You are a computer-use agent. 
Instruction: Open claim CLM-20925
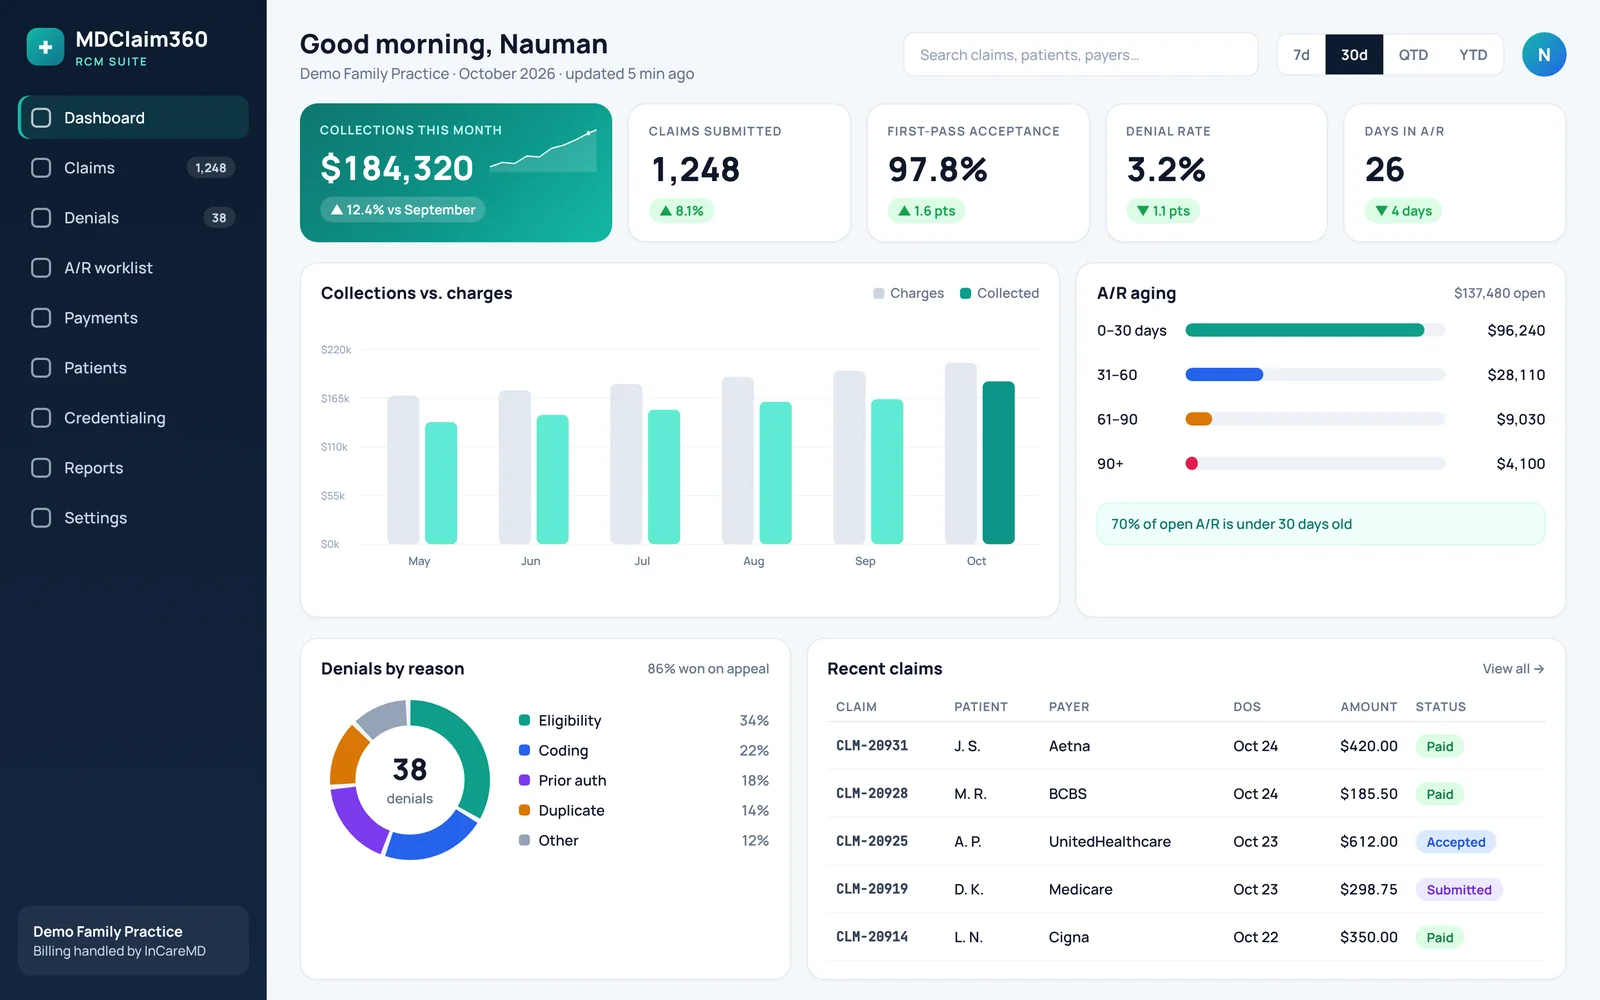pyautogui.click(x=872, y=842)
